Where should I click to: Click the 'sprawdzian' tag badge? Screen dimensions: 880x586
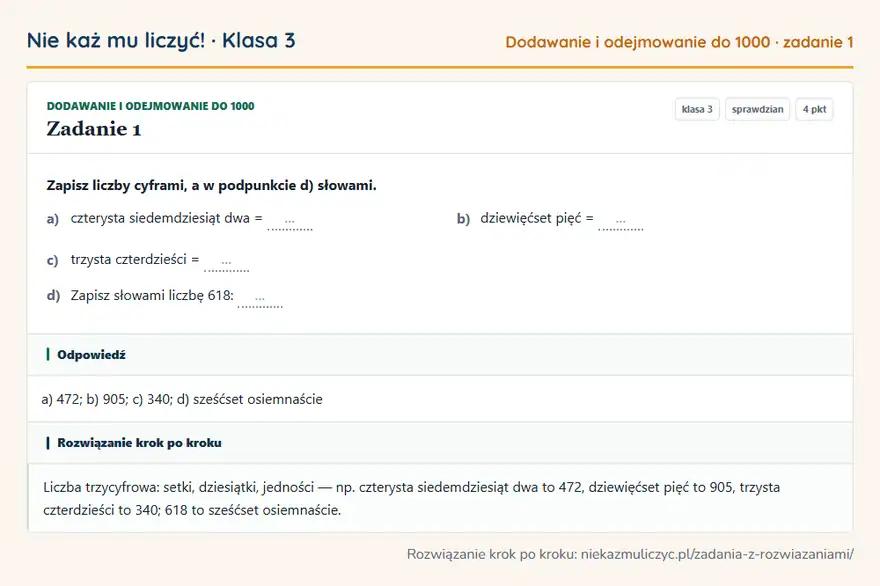point(757,109)
